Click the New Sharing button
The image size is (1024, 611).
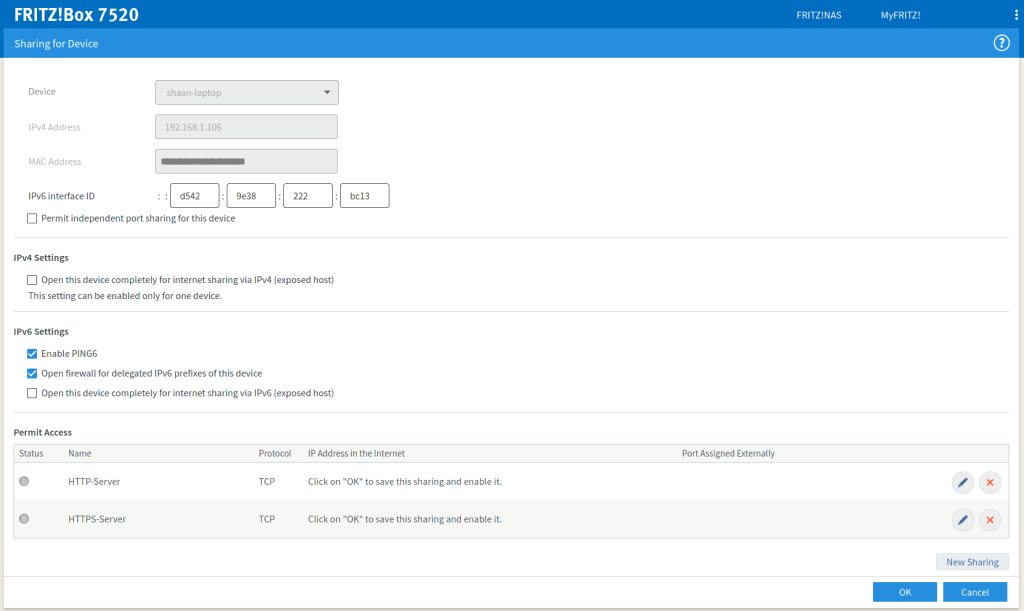(972, 562)
